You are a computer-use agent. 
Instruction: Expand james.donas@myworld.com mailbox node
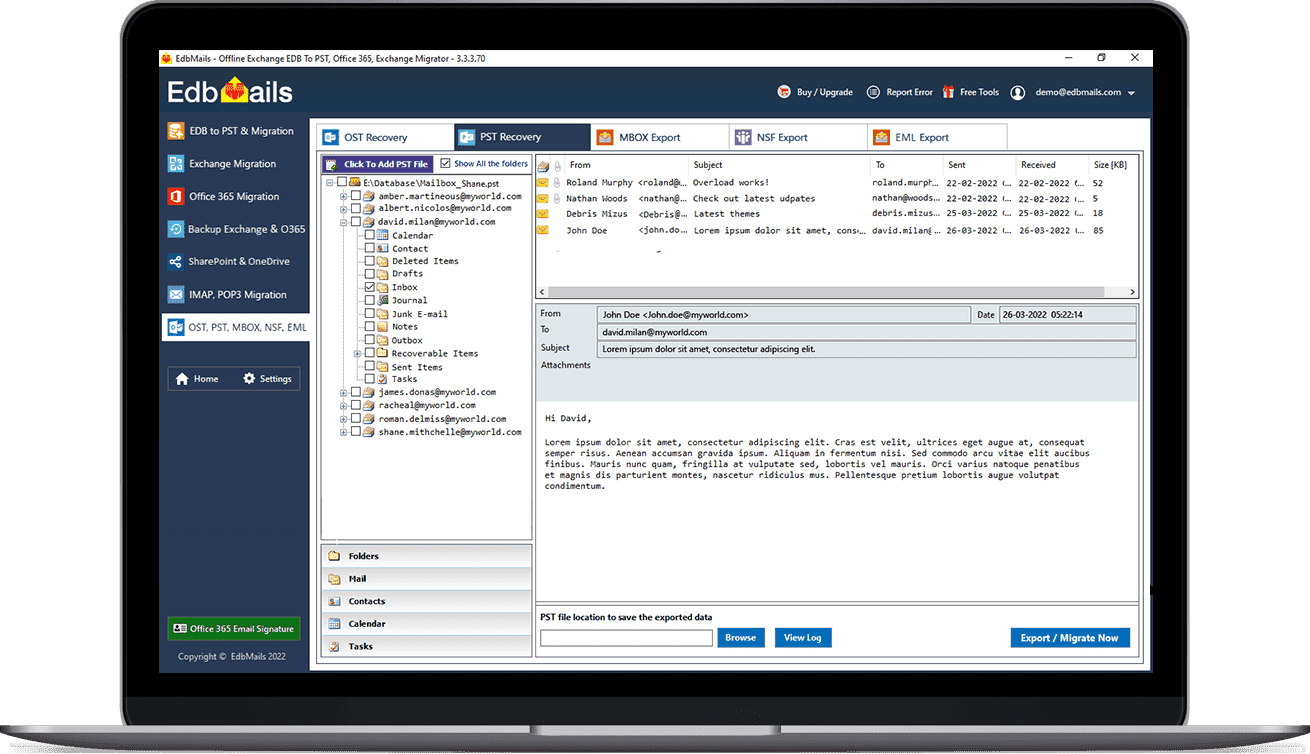pyautogui.click(x=344, y=392)
